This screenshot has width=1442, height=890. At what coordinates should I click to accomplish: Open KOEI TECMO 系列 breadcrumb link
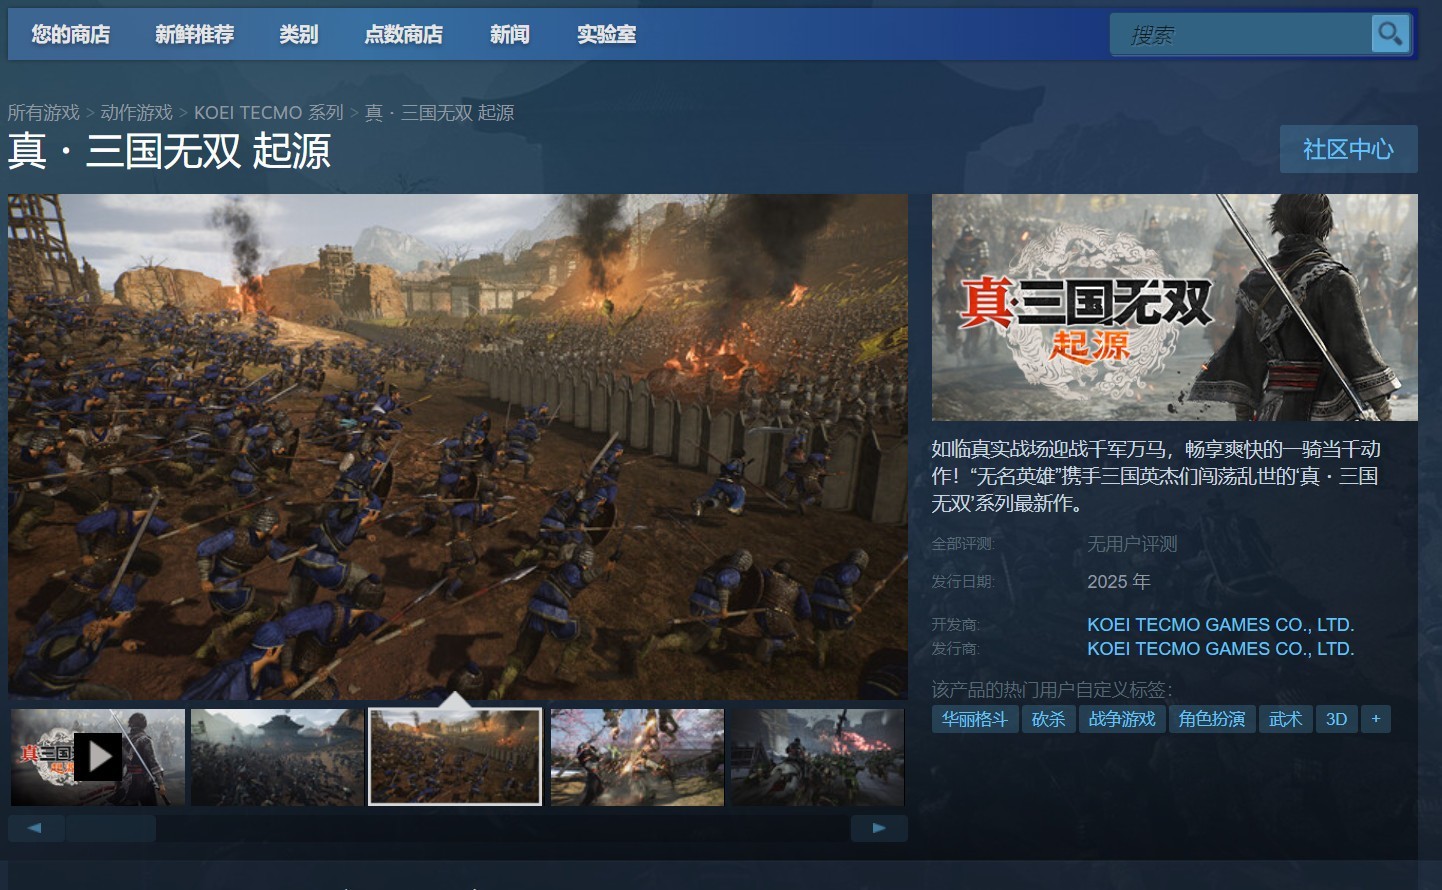268,113
